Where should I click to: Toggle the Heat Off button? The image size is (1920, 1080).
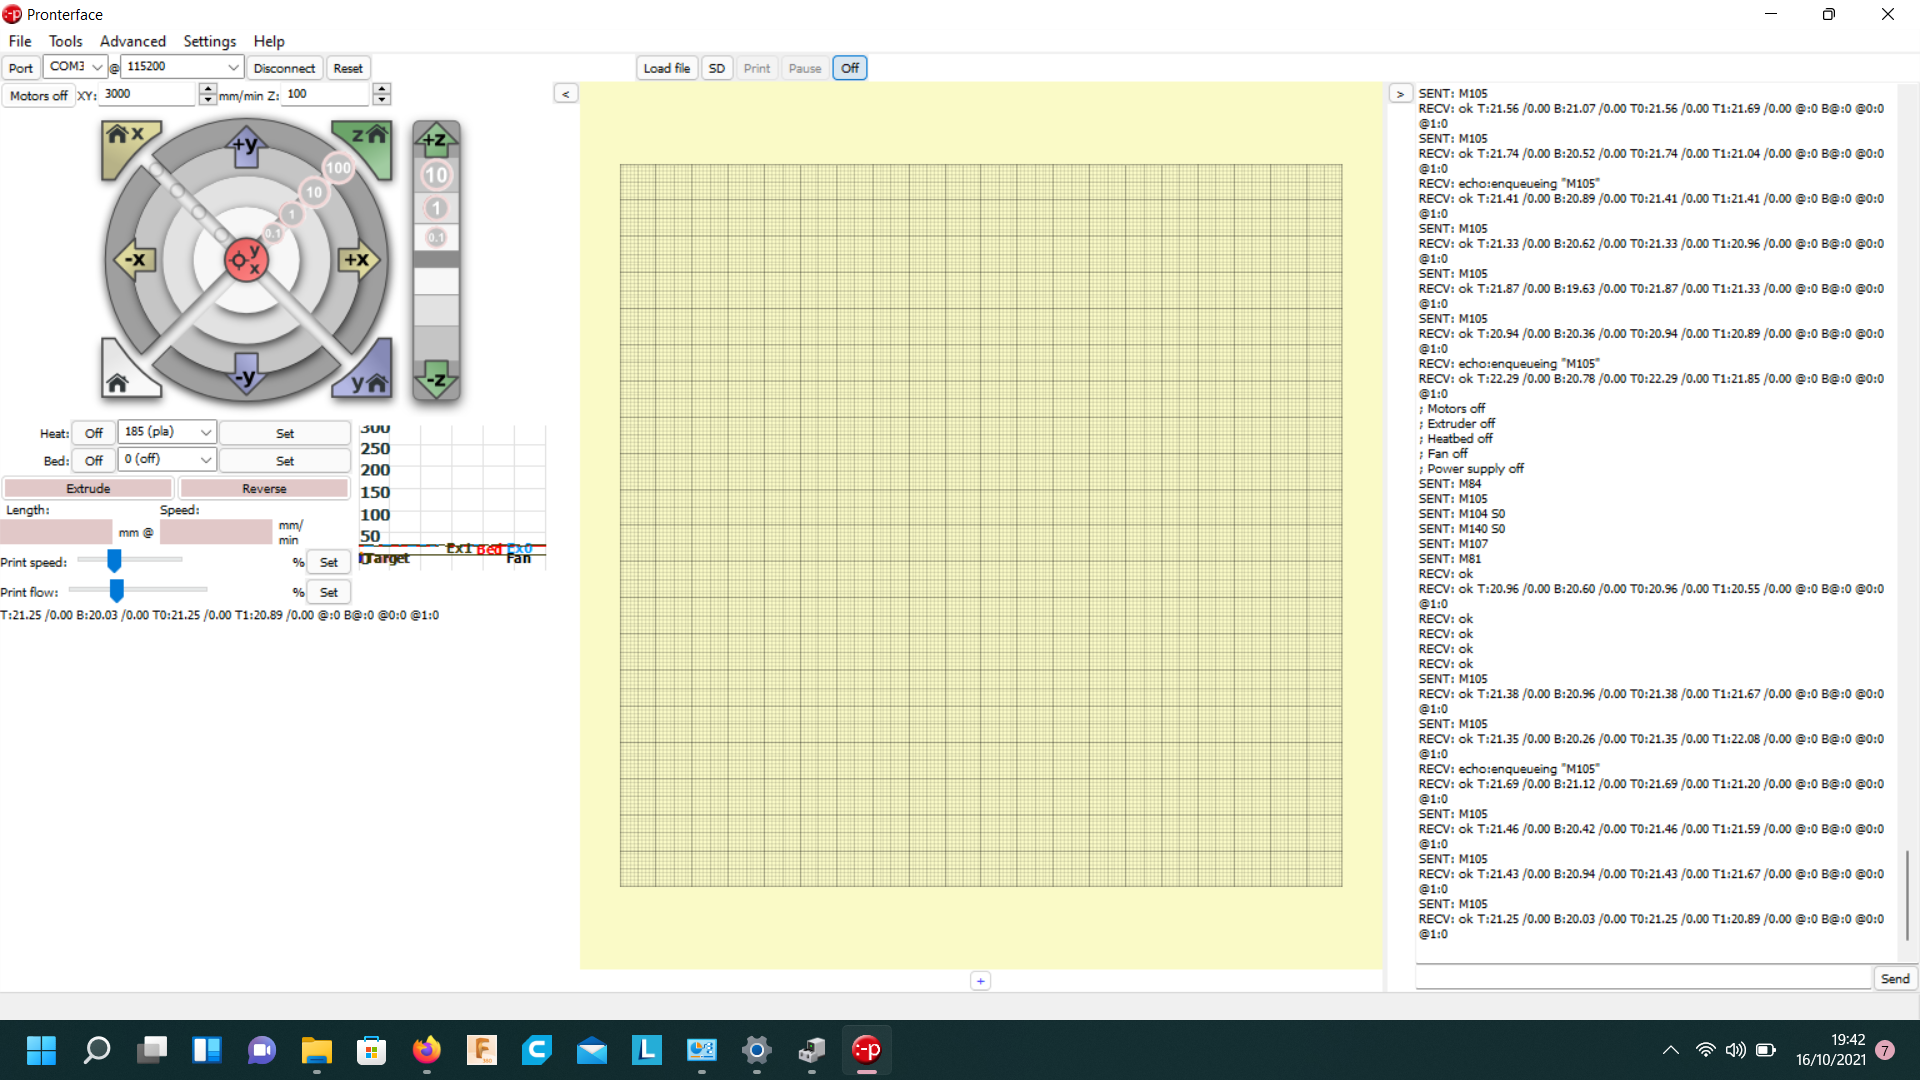click(x=94, y=433)
